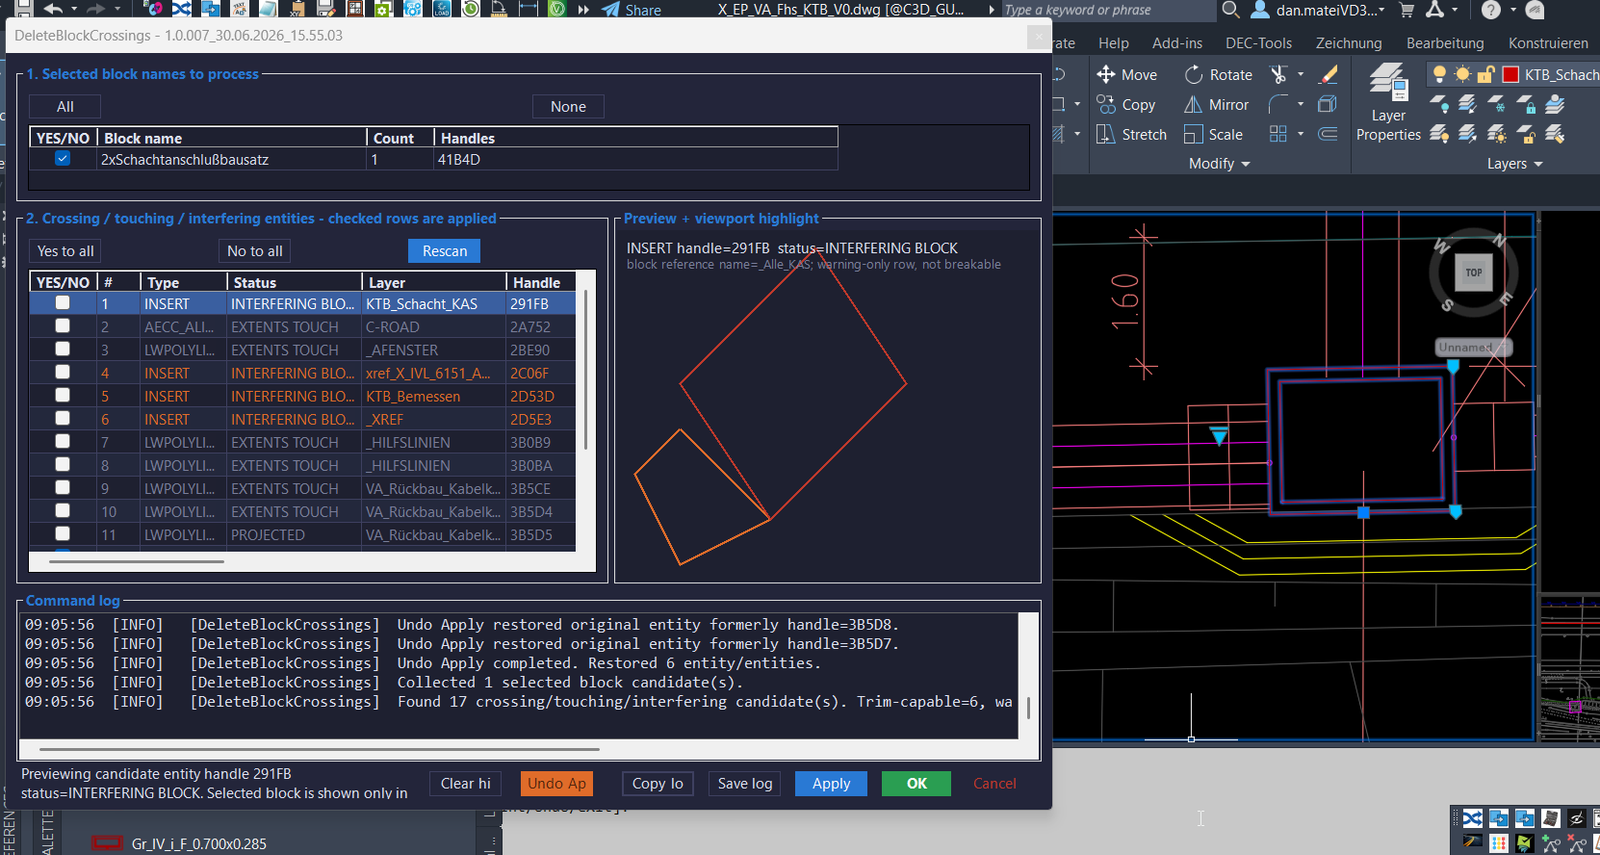Screen dimensions: 1600x855
Task: Open the undo history dropdown arrow
Action: 74,9
